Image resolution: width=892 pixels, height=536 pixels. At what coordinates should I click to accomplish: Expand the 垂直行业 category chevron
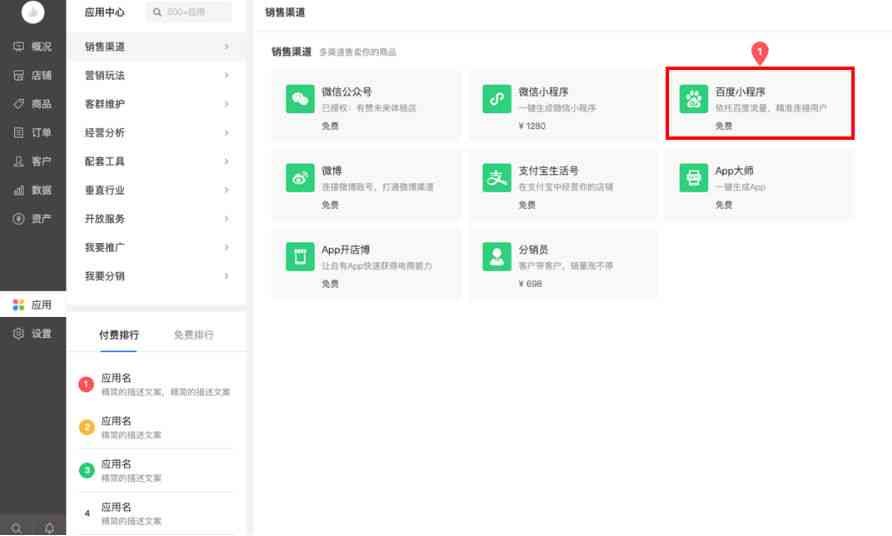tap(226, 190)
